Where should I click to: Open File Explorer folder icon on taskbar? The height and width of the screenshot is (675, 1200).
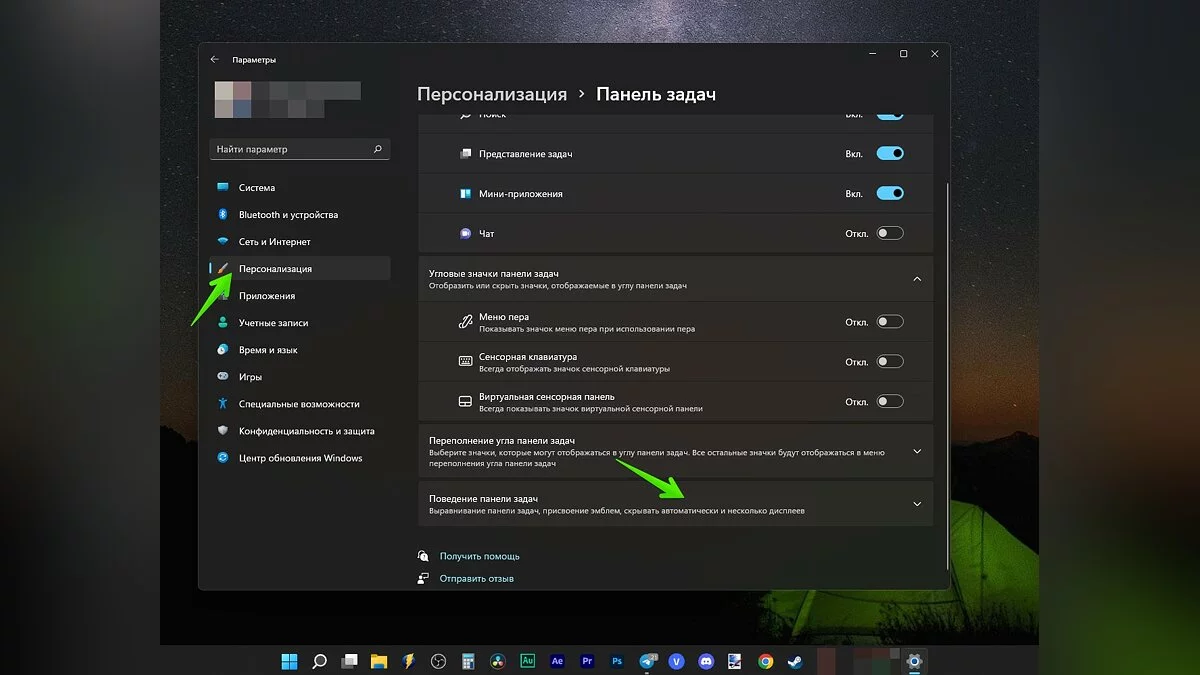point(379,661)
